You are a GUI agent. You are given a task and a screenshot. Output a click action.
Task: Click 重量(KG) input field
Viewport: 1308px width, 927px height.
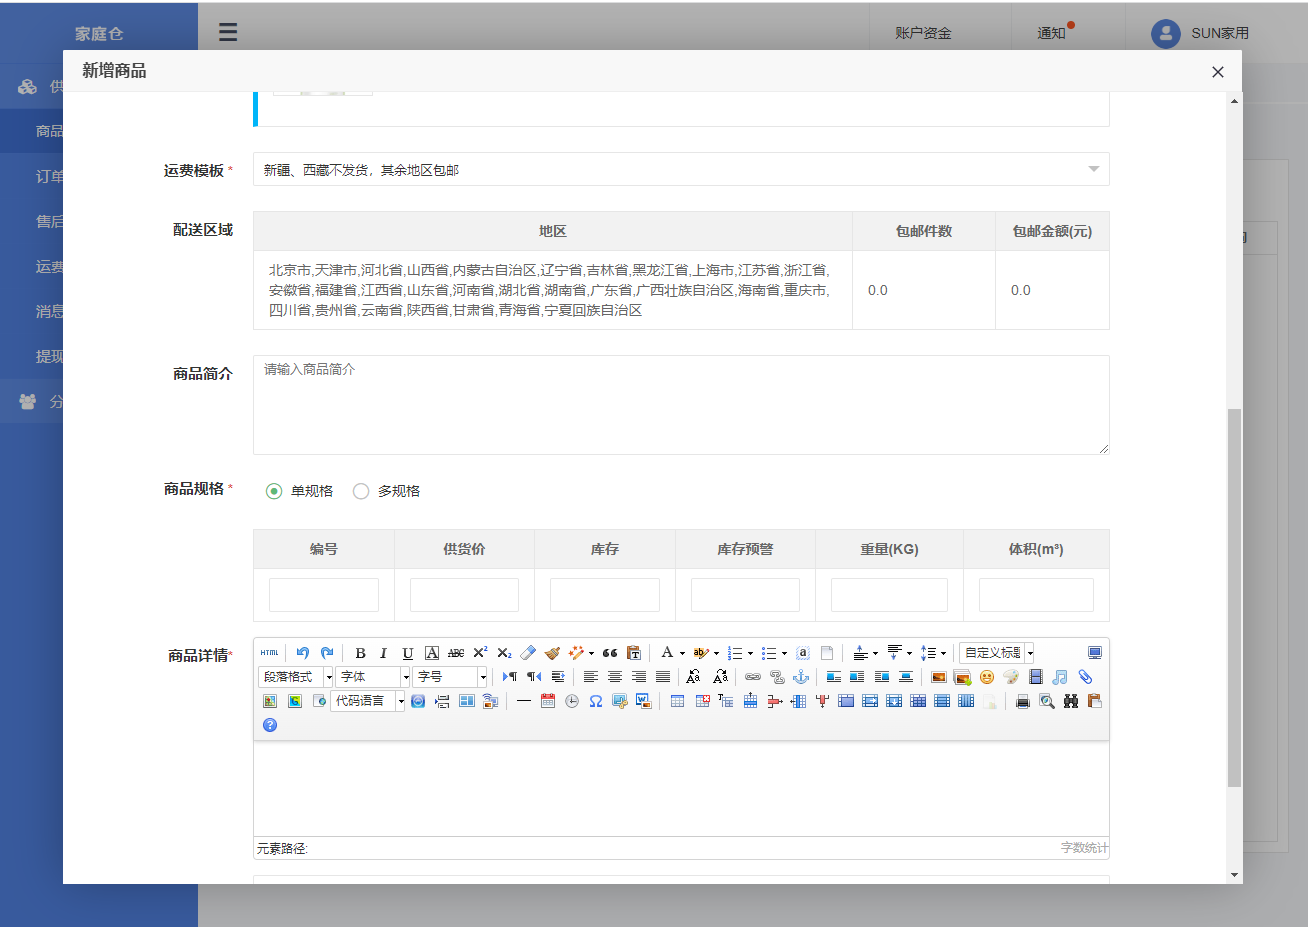889,595
